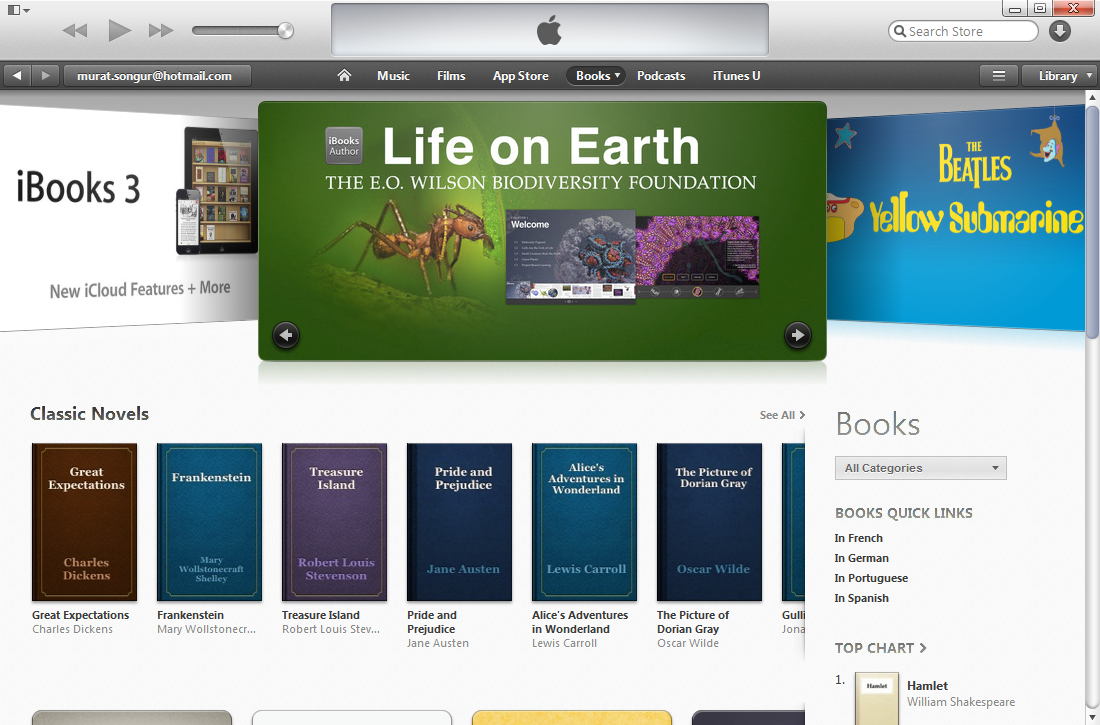Viewport: 1100px width, 725px height.
Task: Open the Classic Novels heading
Action: point(89,413)
